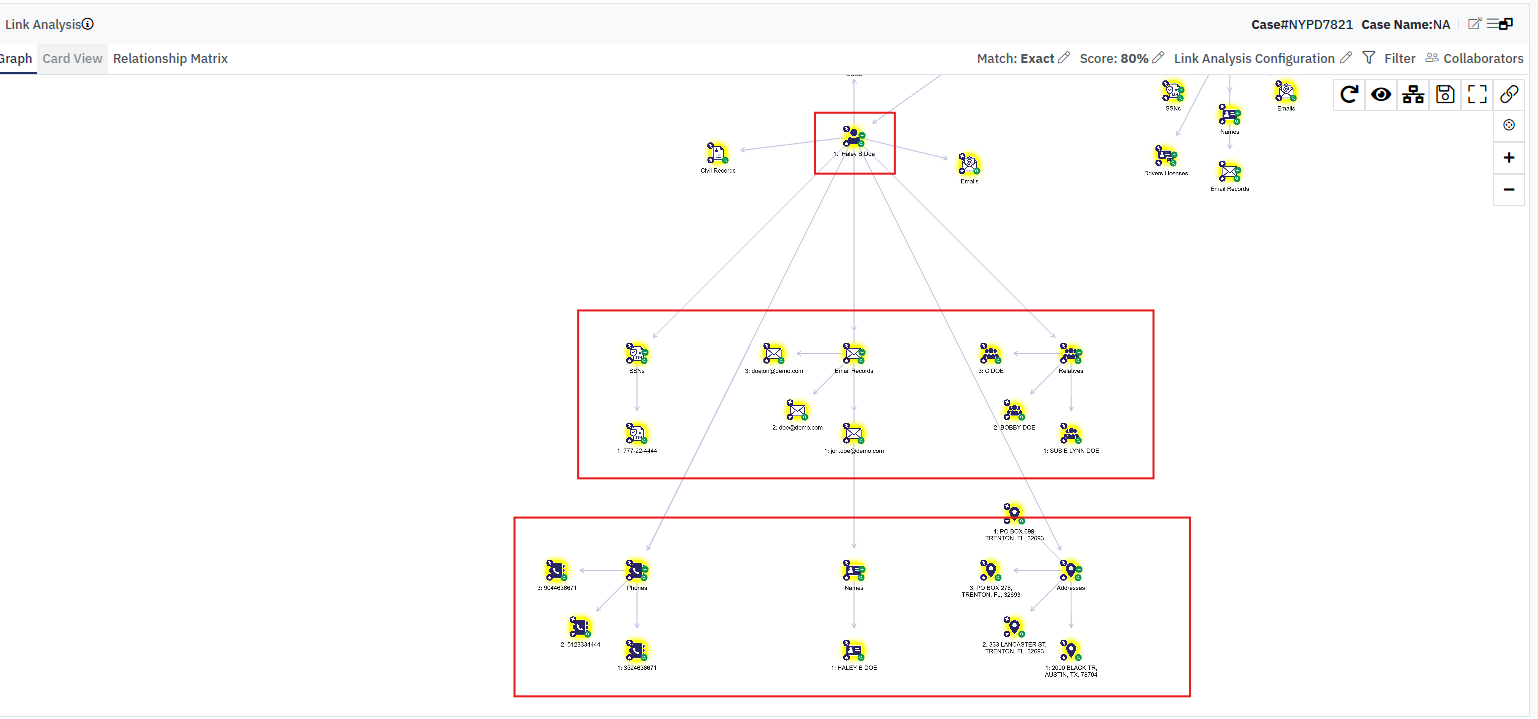Zoom out using the minus button
The width and height of the screenshot is (1538, 719).
pos(1509,189)
